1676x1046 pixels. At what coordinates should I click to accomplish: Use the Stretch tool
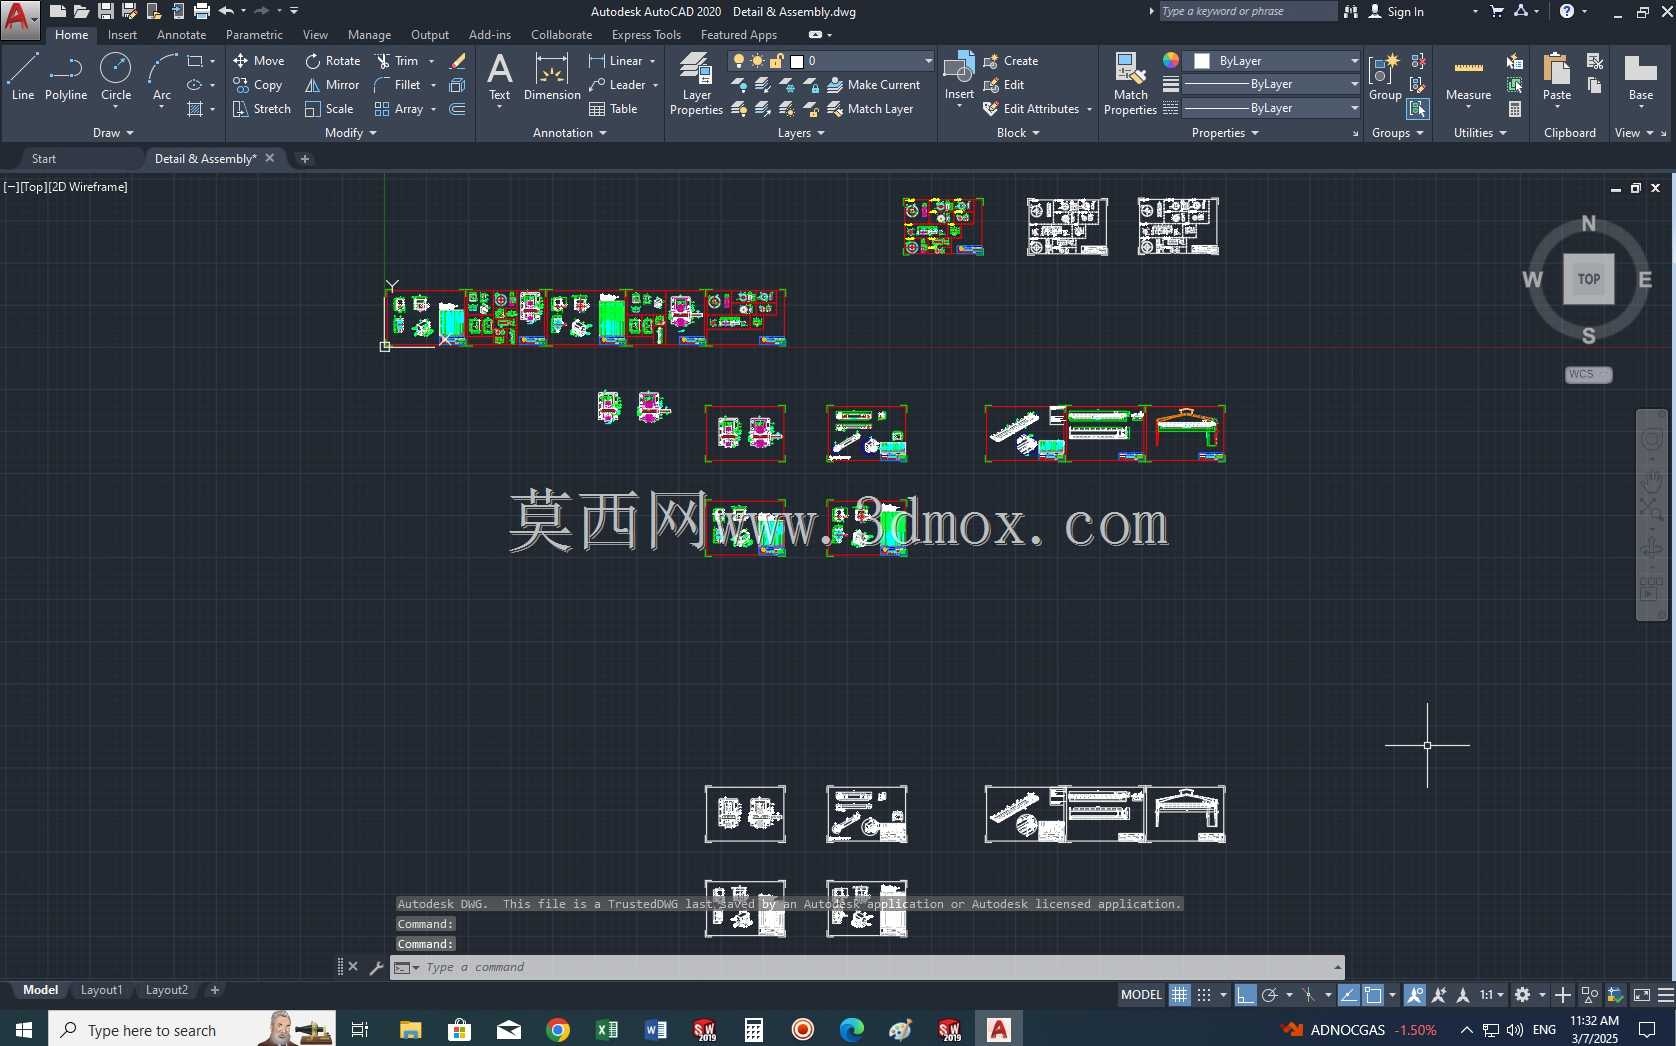point(261,109)
